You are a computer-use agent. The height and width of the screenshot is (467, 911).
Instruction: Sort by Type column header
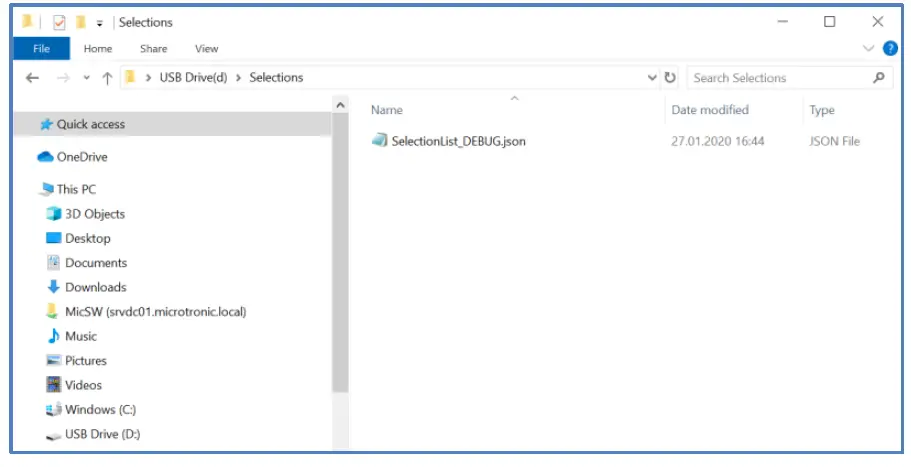click(x=822, y=110)
